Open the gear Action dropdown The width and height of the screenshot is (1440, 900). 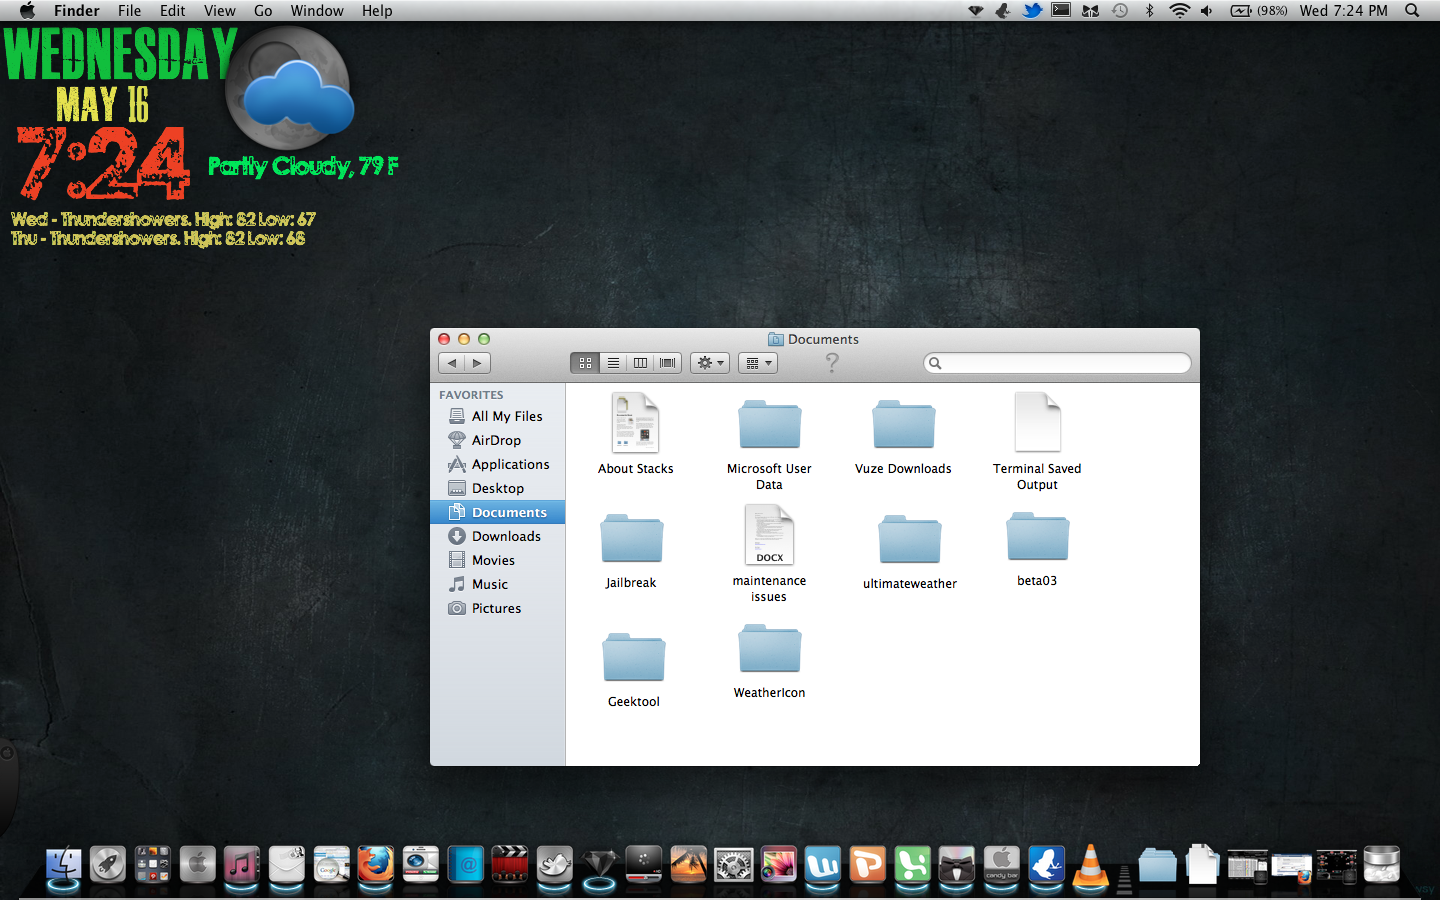point(710,363)
